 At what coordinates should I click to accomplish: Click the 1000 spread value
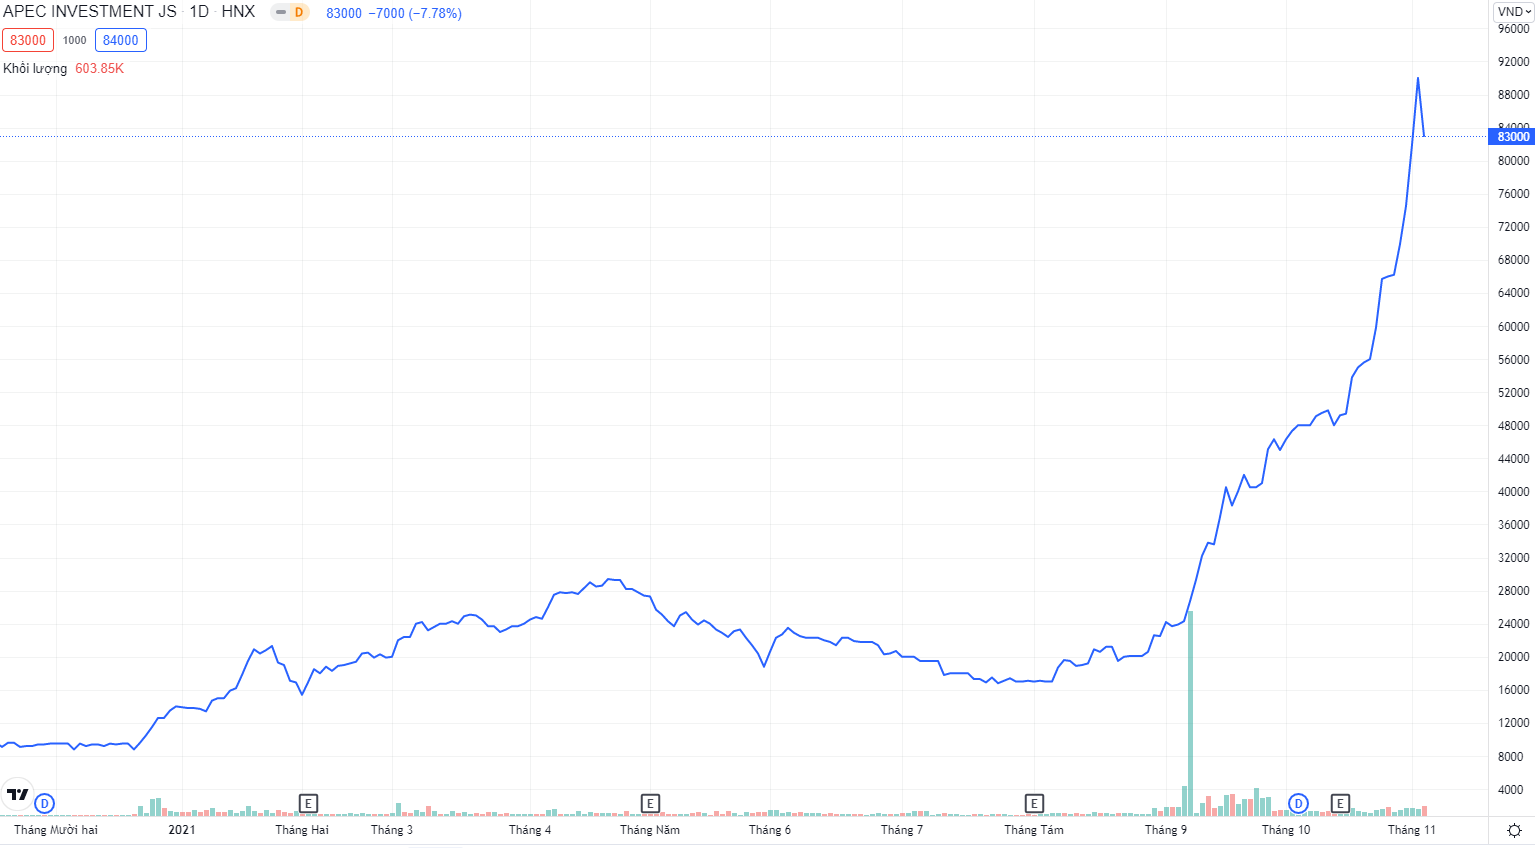click(x=75, y=40)
